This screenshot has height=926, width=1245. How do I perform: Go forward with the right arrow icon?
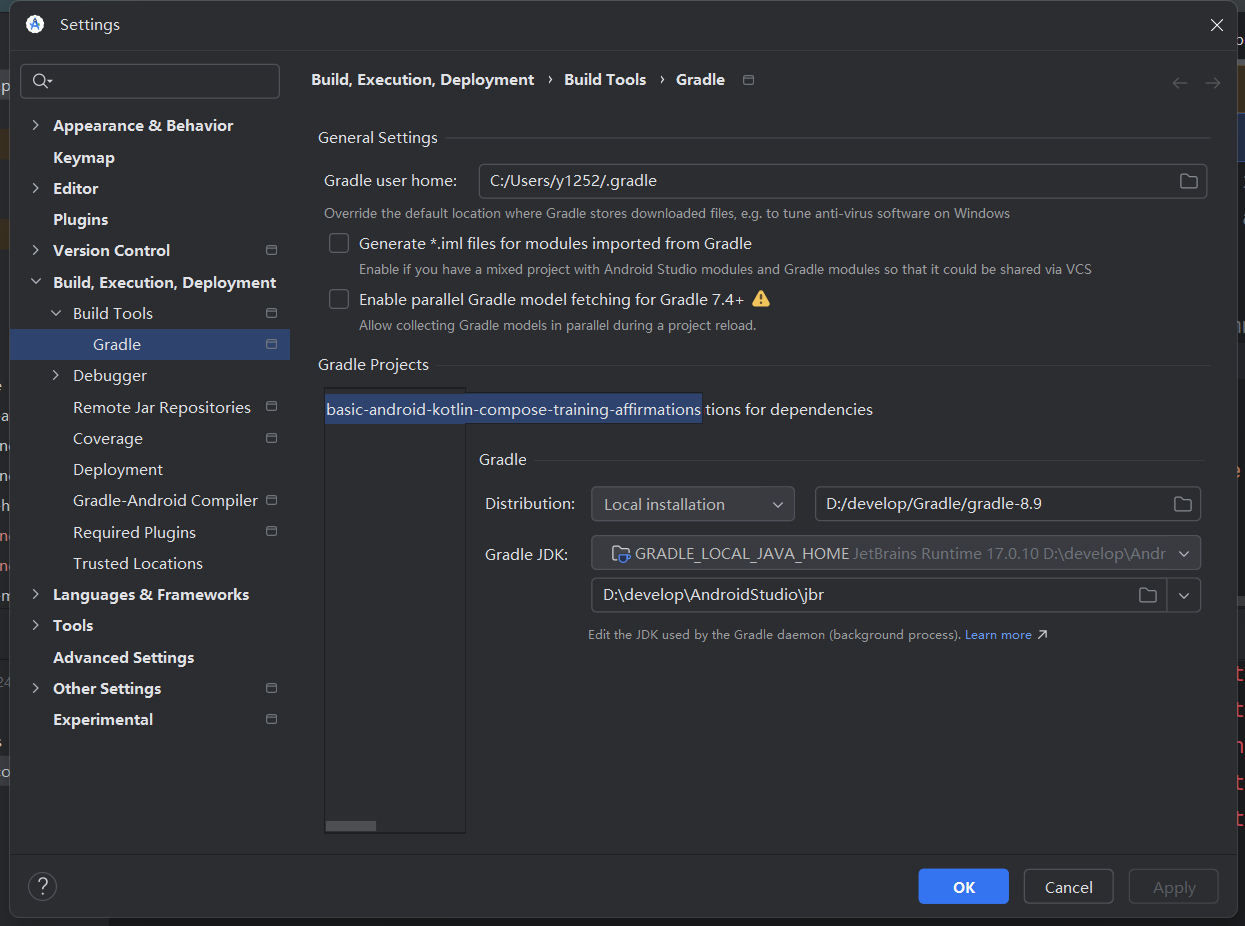coord(1212,83)
